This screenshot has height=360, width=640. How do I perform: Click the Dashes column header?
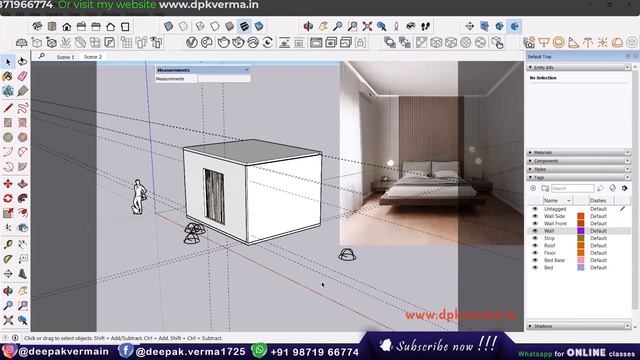pos(598,200)
